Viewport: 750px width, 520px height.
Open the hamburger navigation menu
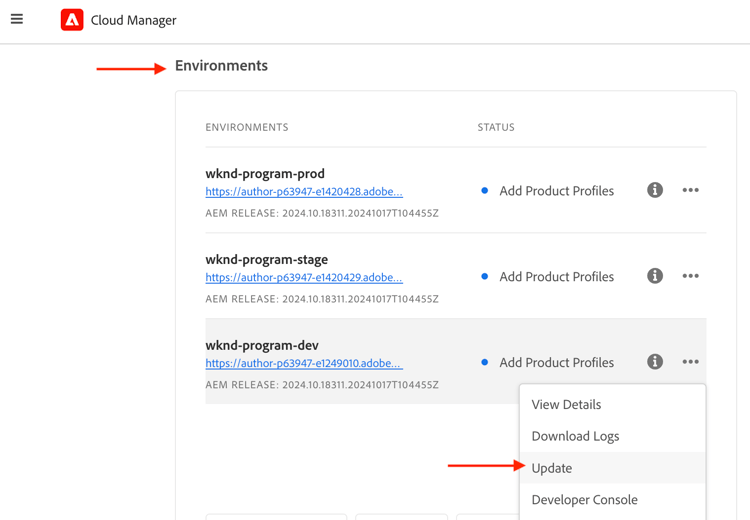17,19
